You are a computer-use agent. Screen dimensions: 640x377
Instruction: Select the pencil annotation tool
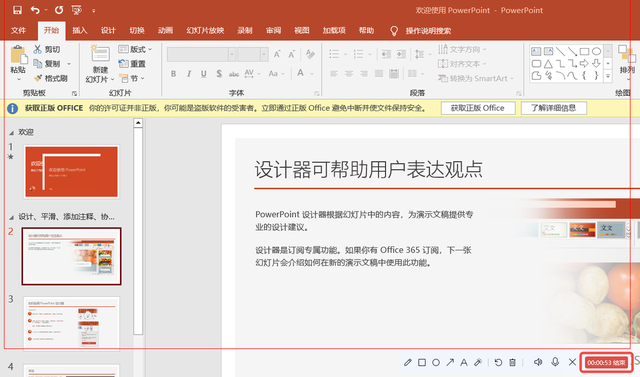pyautogui.click(x=407, y=362)
